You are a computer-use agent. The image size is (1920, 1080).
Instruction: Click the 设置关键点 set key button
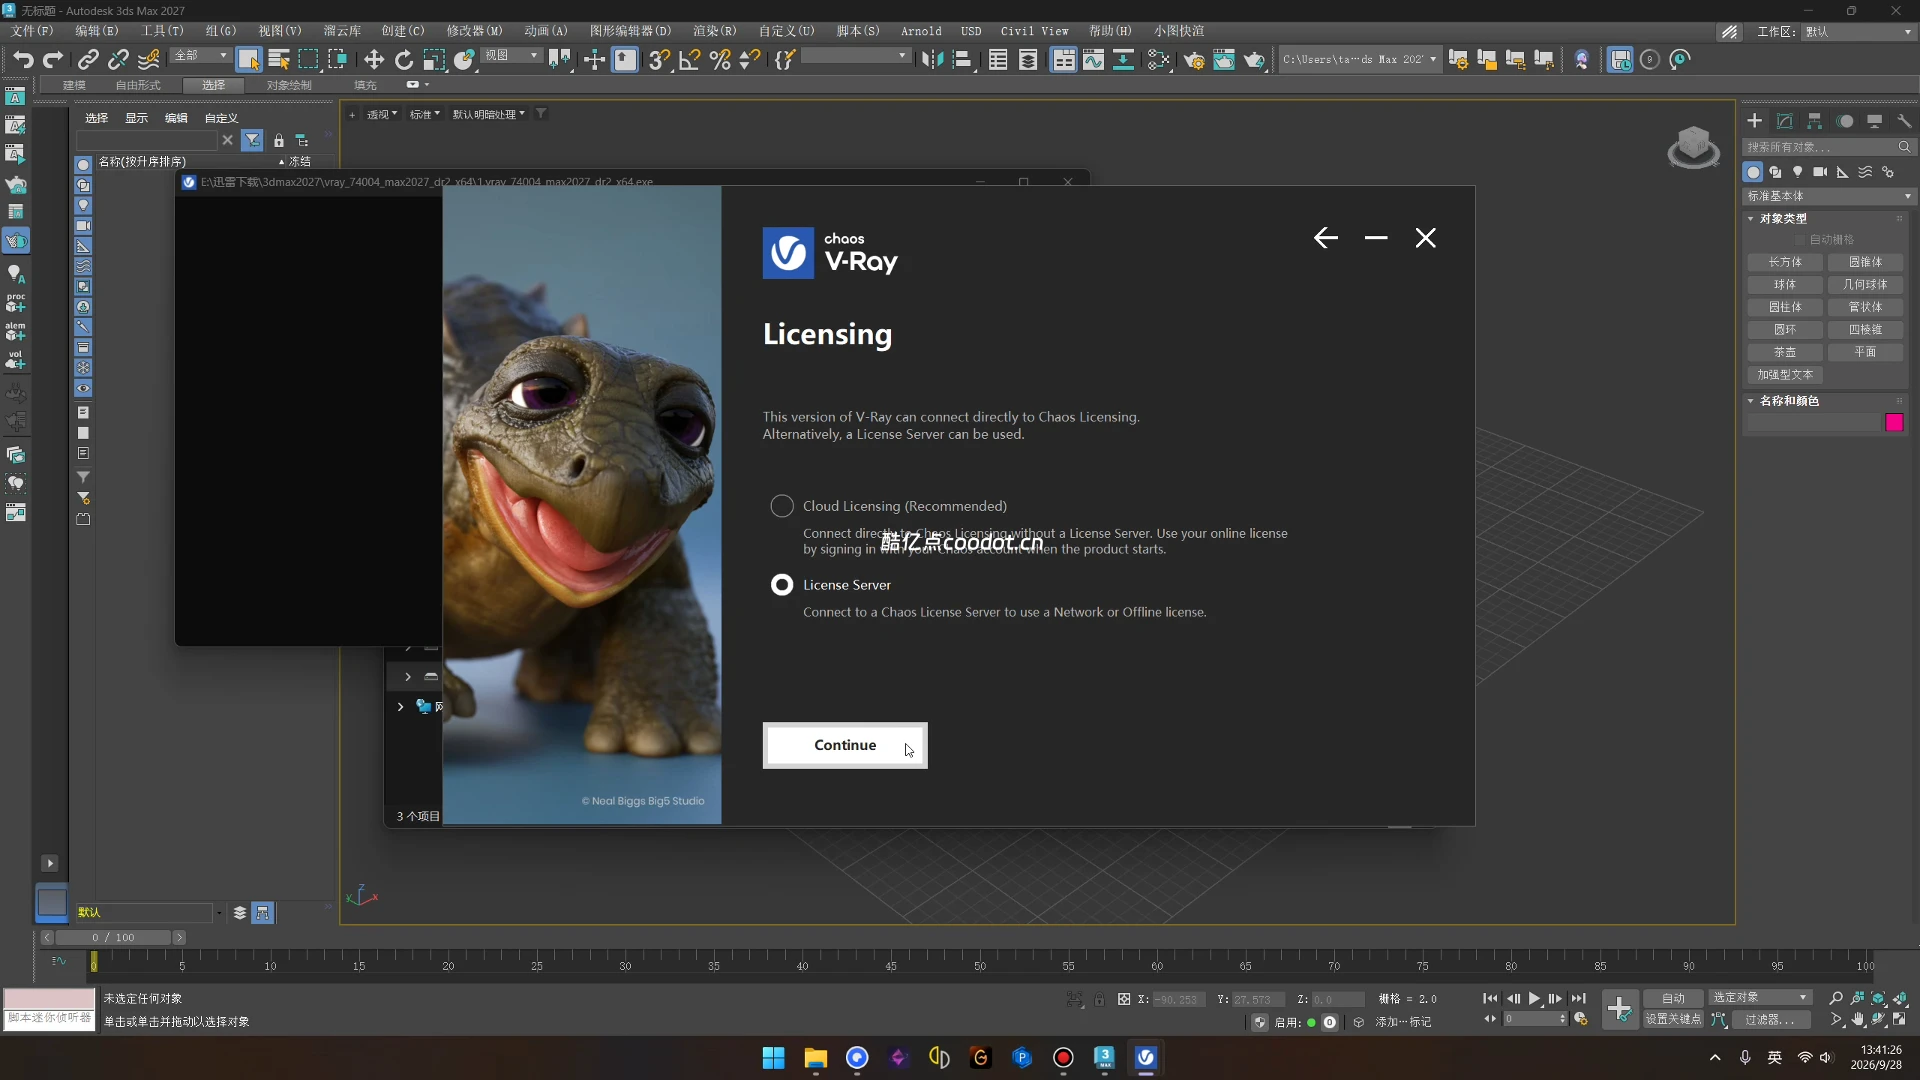[x=1673, y=1019]
